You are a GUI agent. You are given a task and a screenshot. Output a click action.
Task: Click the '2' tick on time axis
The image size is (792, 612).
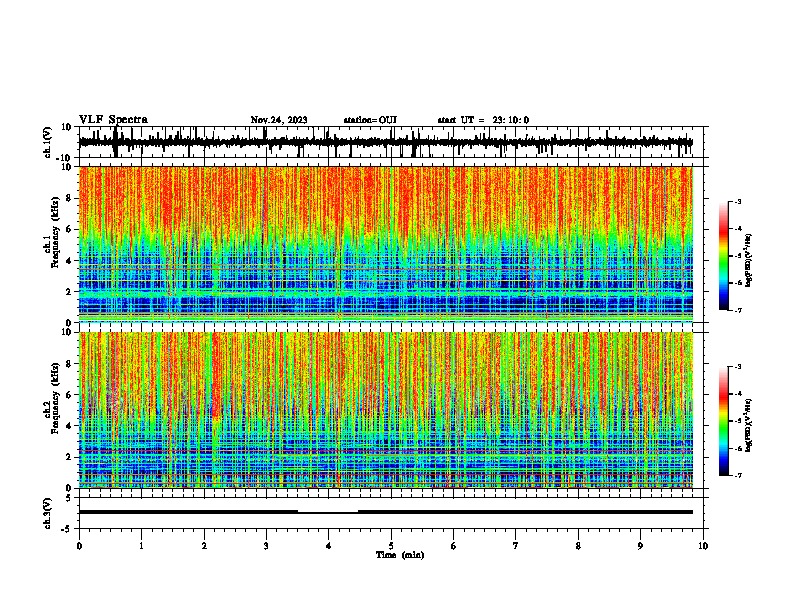click(x=204, y=546)
